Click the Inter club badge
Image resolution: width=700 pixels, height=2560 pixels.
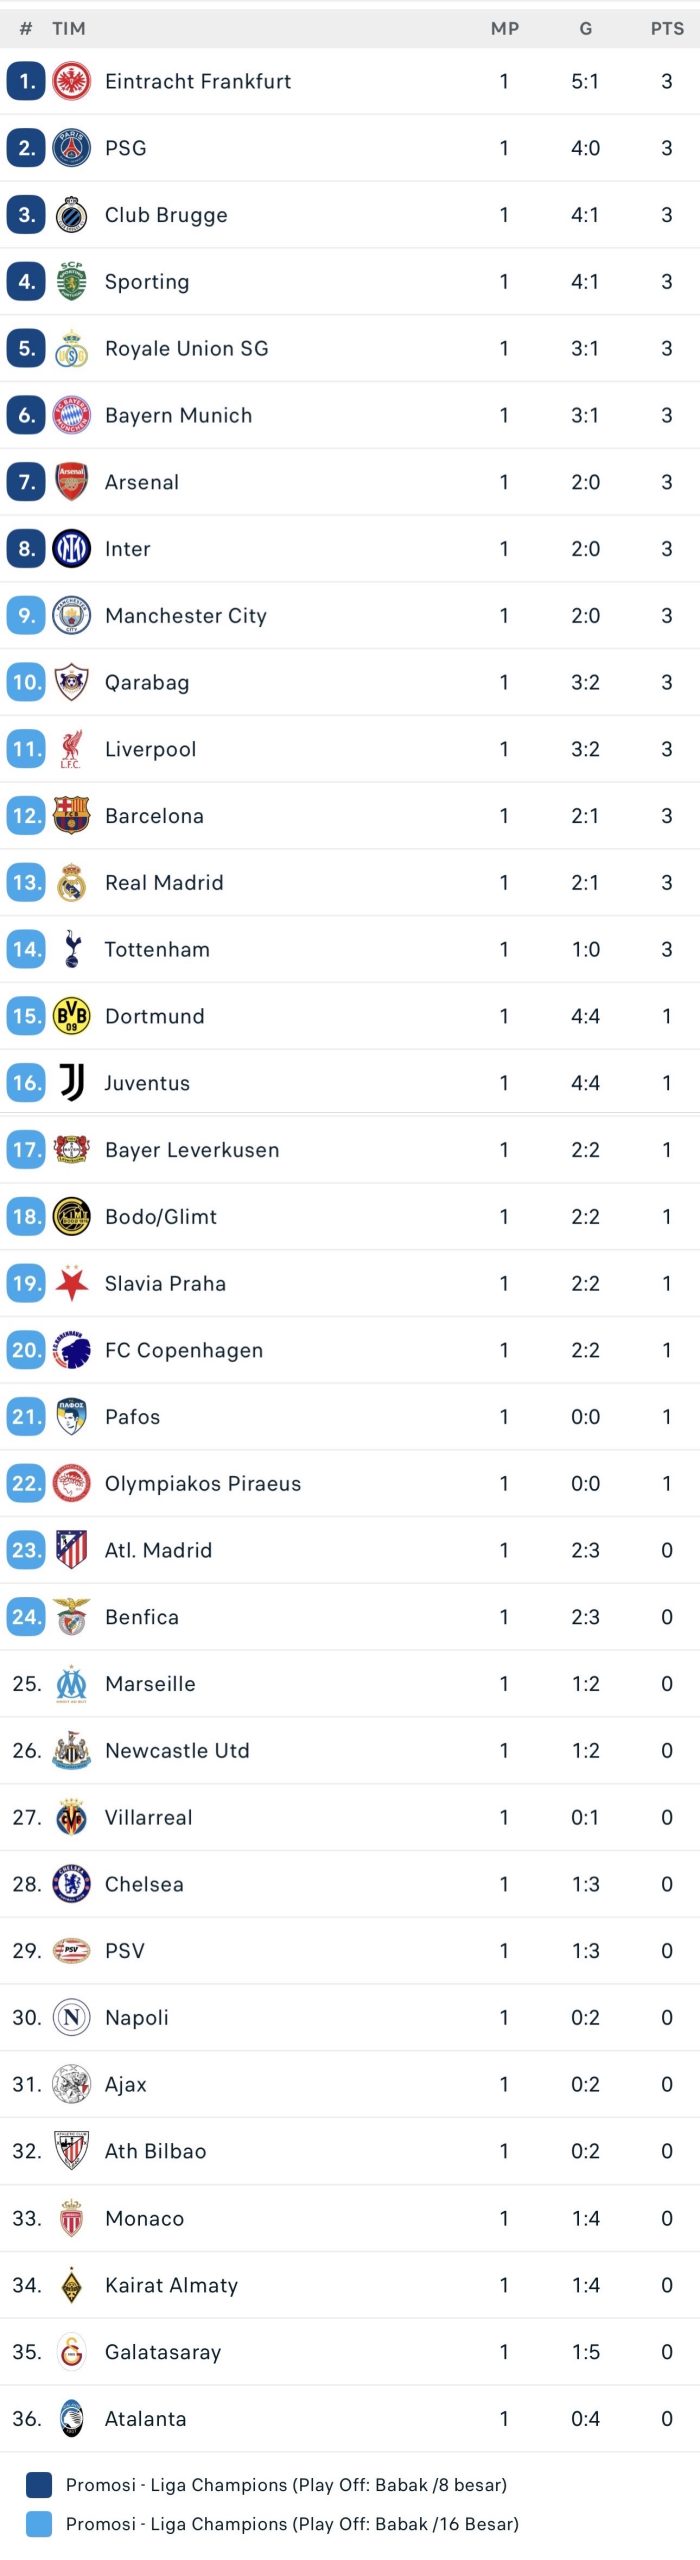coord(71,549)
